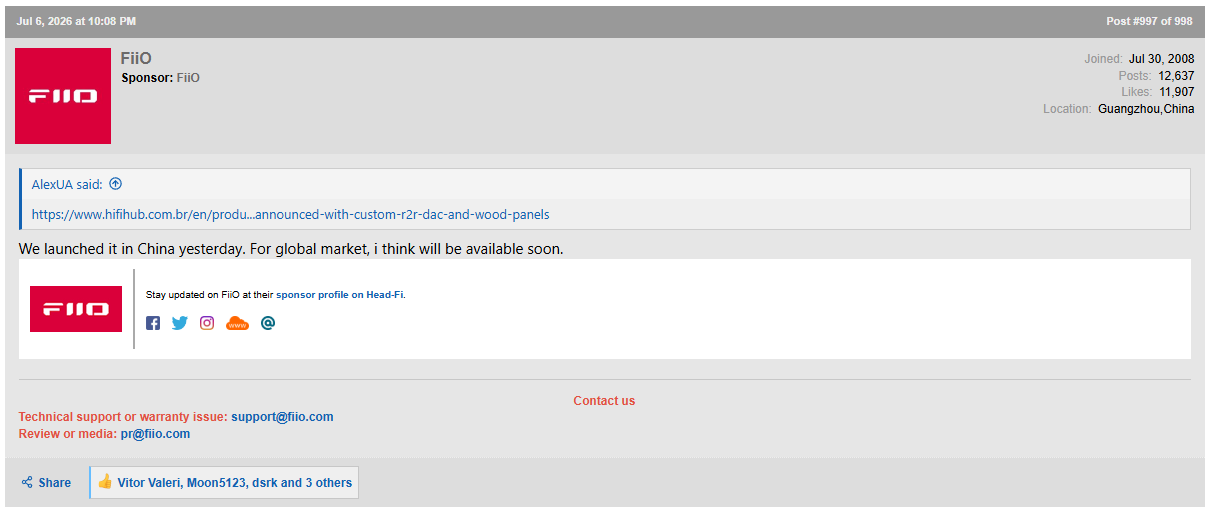
Task: Share this post via Share button
Action: tap(46, 482)
